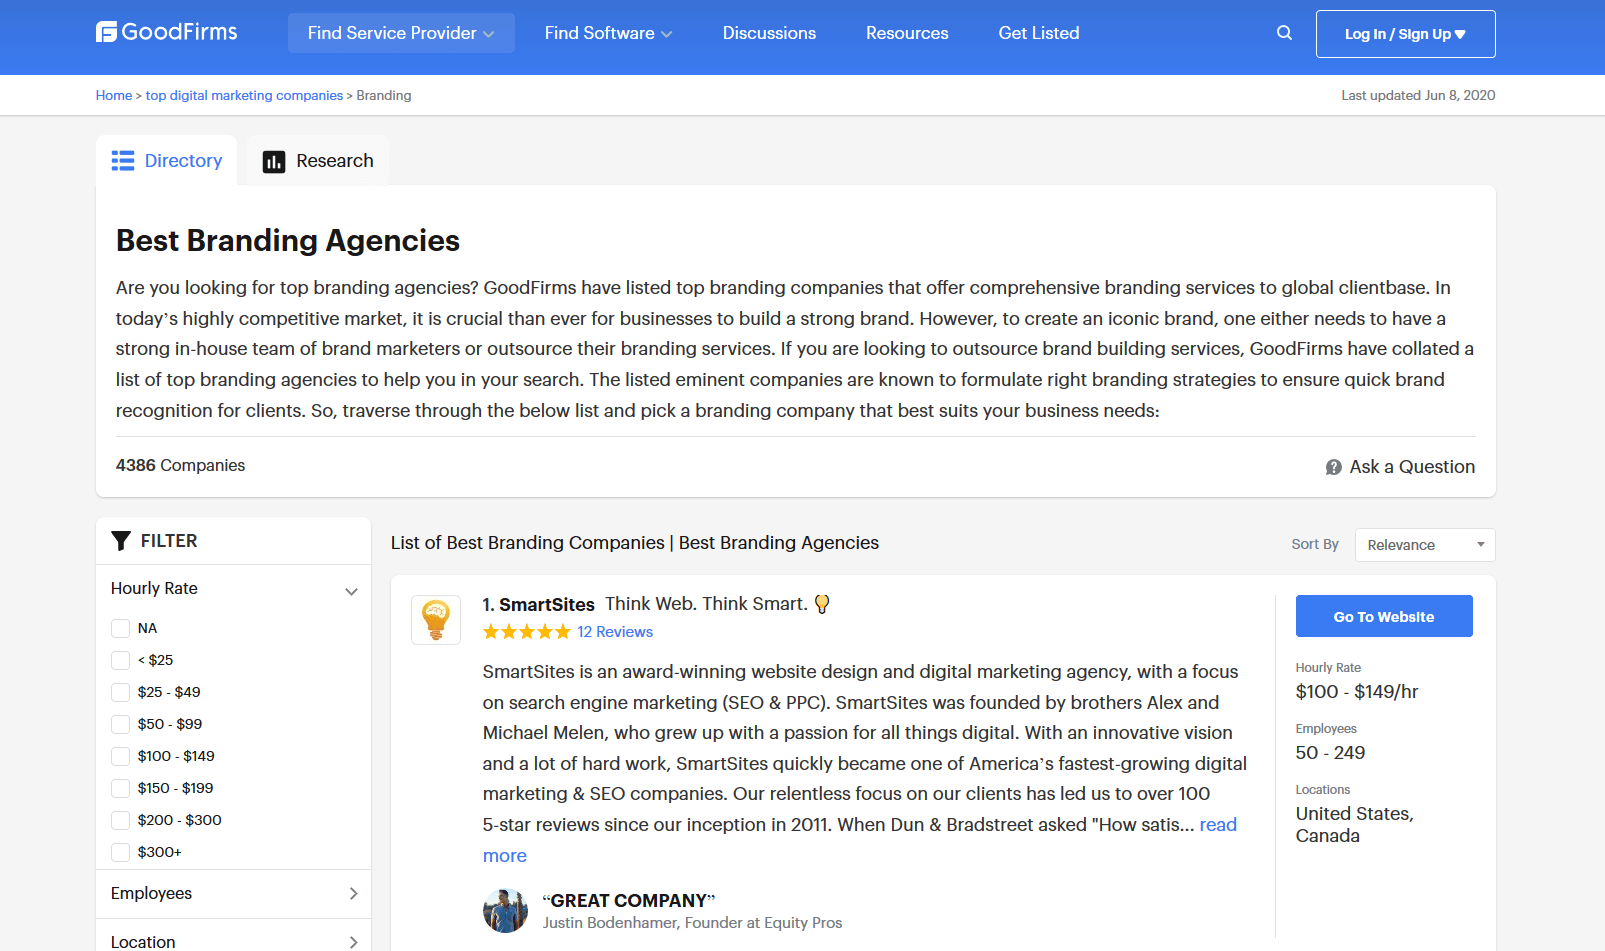Click the Ask a Question bubble icon

[x=1333, y=467]
